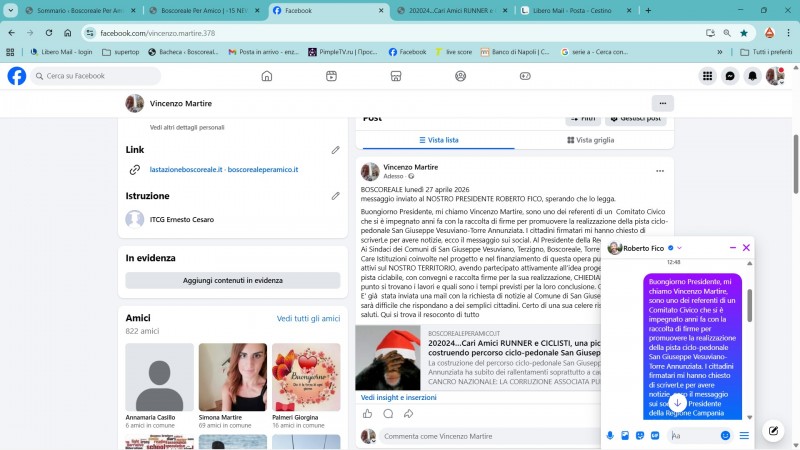Click the share arrow icon under post
The image size is (800, 450).
click(408, 414)
